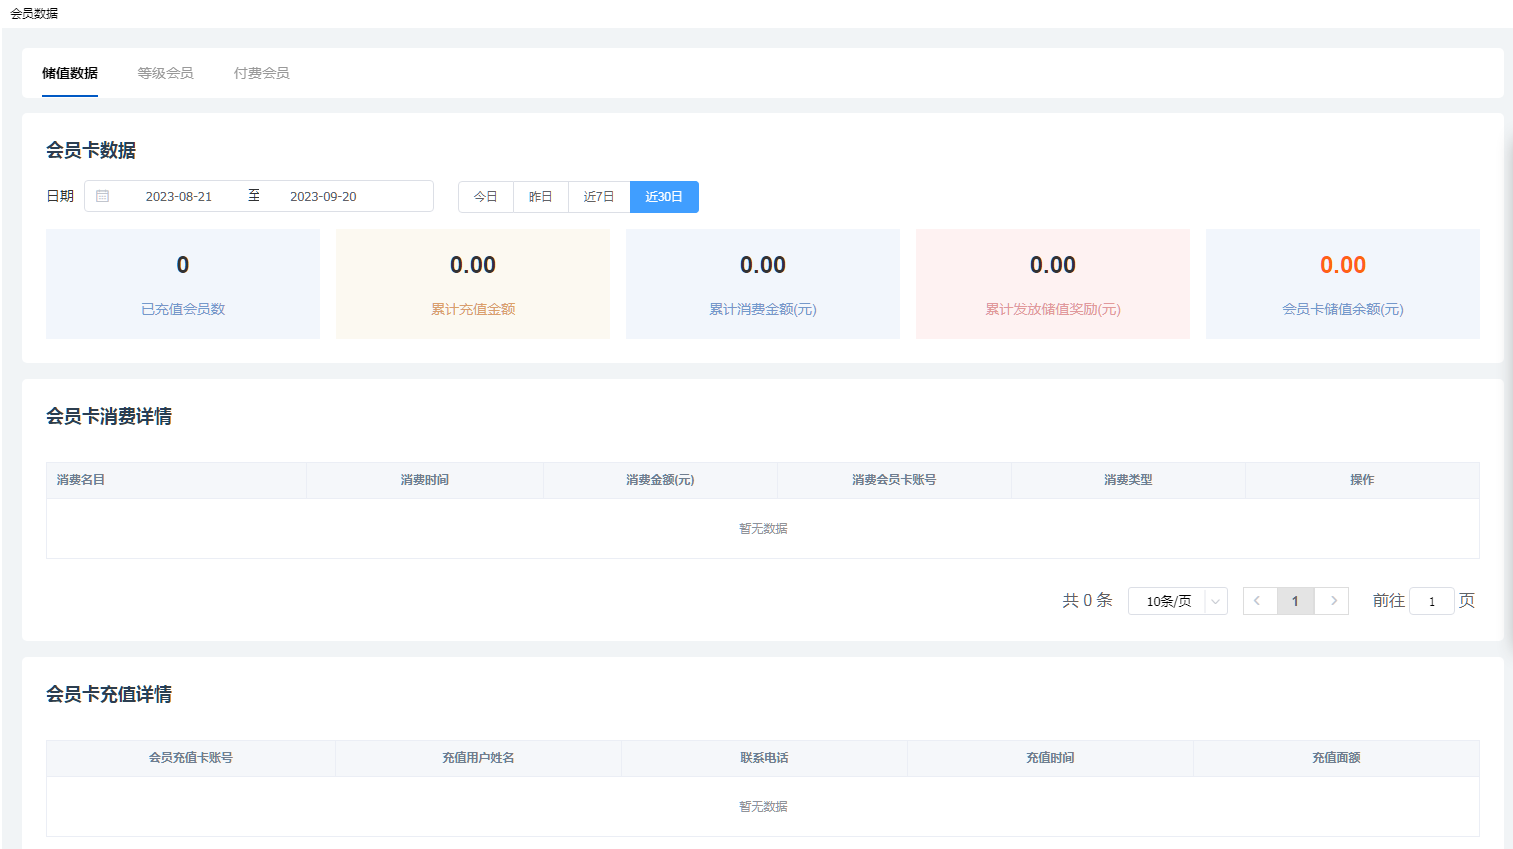Screen dimensions: 1513x849
Task: Click the 充值时间 column header
Action: pyautogui.click(x=1050, y=758)
